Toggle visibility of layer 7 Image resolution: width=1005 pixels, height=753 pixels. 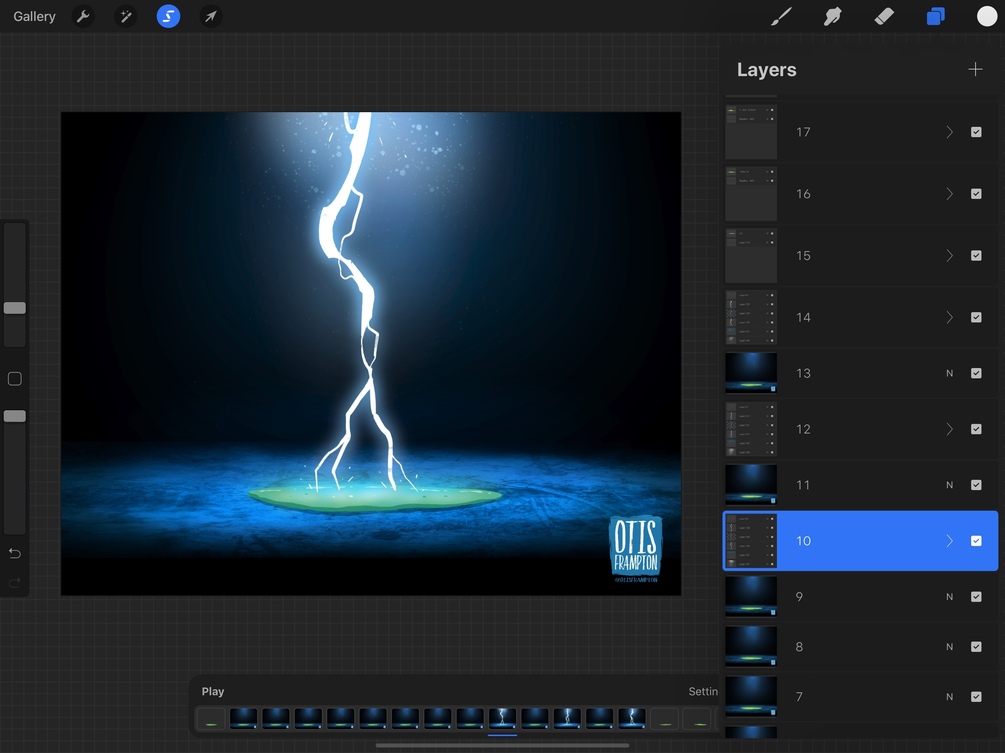[976, 697]
